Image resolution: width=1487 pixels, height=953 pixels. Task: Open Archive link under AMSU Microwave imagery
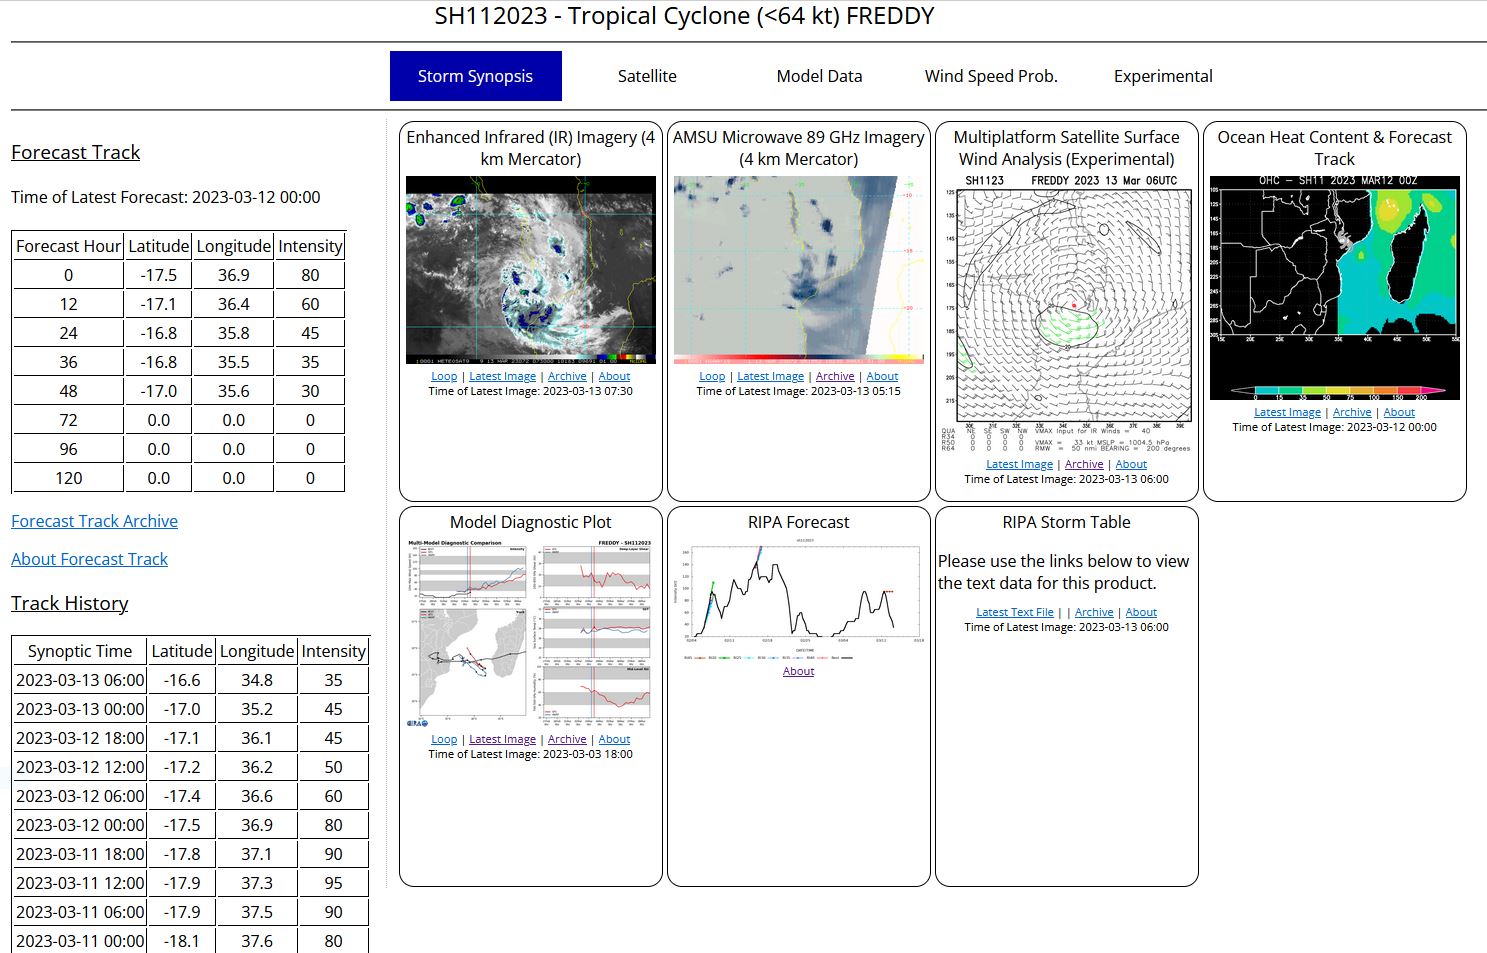(x=835, y=376)
